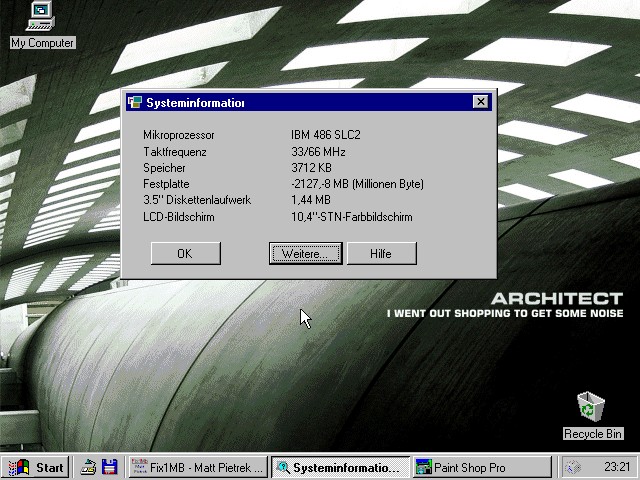This screenshot has width=640, height=480.
Task: Click the 'IBM 486 SLC2' value
Action: coord(326,135)
